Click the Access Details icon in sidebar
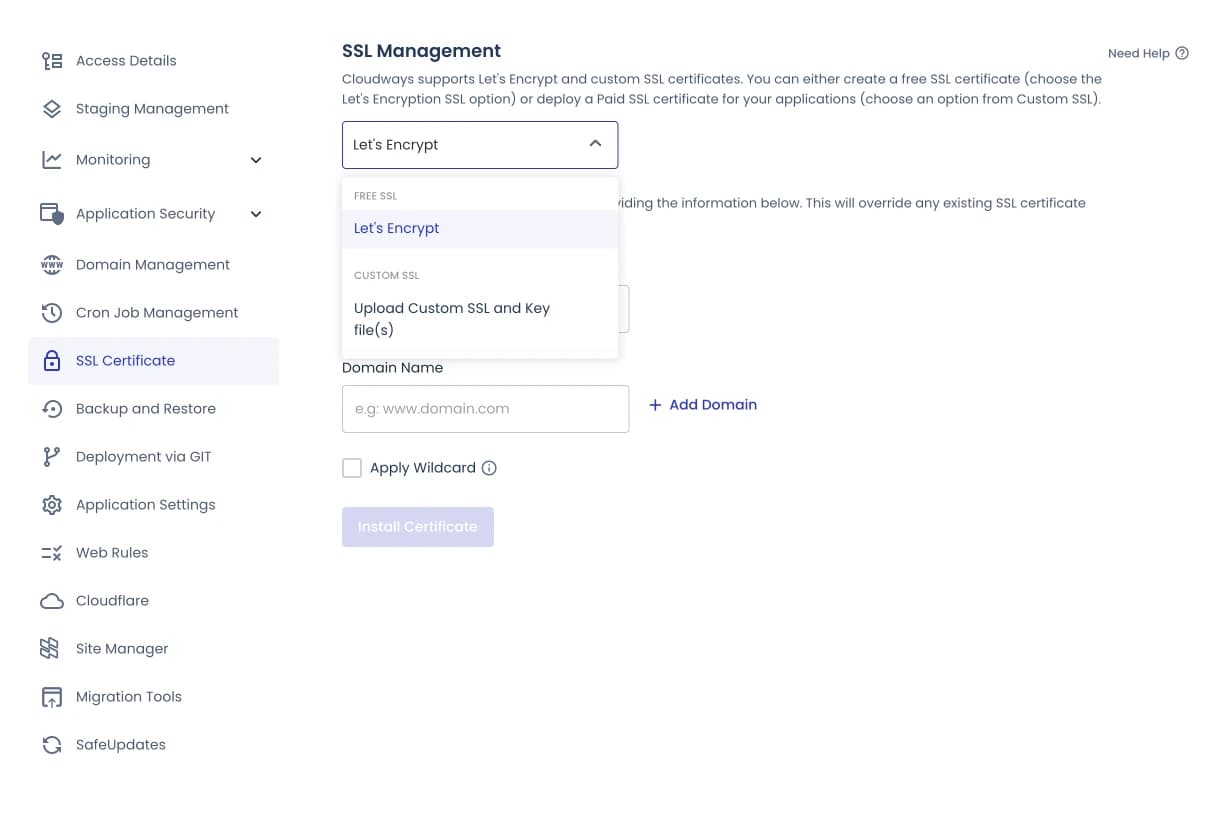 coord(52,61)
